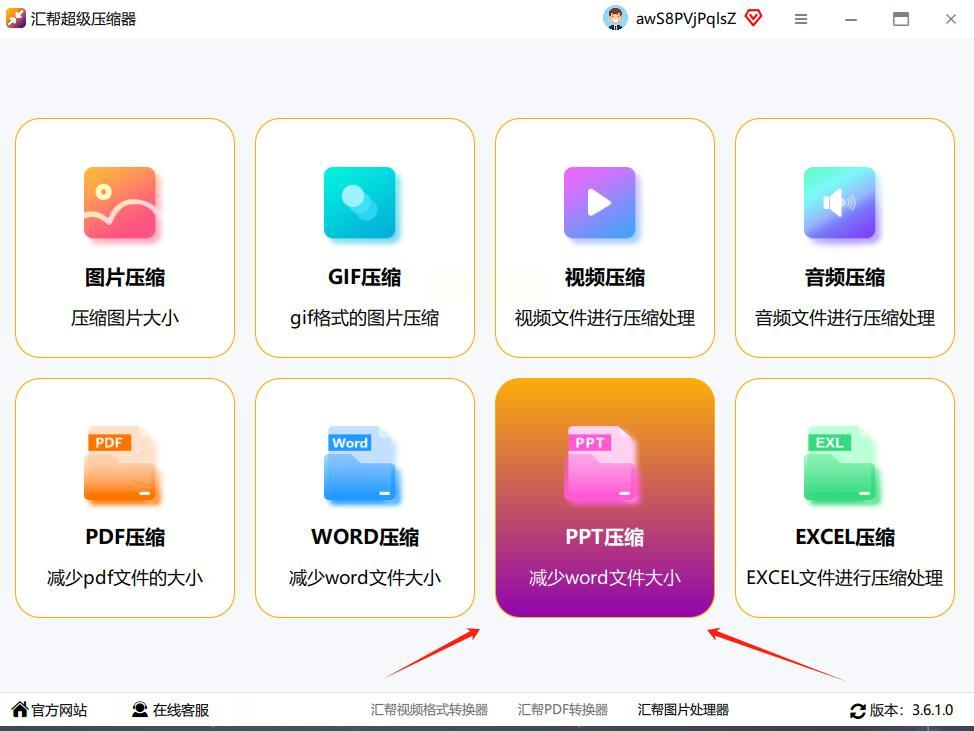Click the app logo in title bar

coord(16,19)
